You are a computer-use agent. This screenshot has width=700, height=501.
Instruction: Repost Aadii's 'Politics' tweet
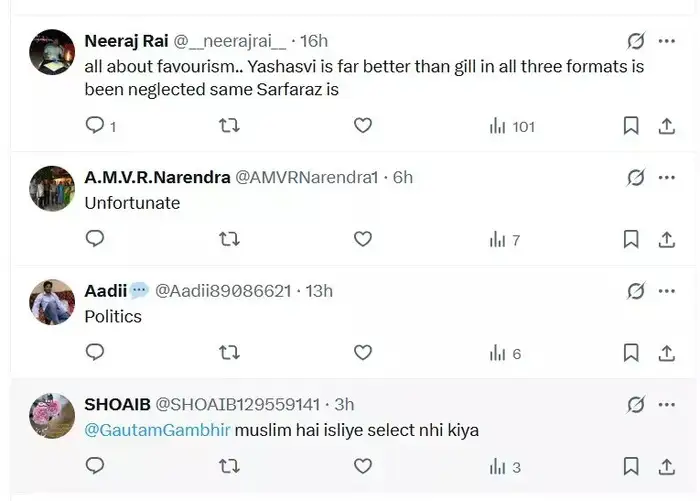point(229,353)
